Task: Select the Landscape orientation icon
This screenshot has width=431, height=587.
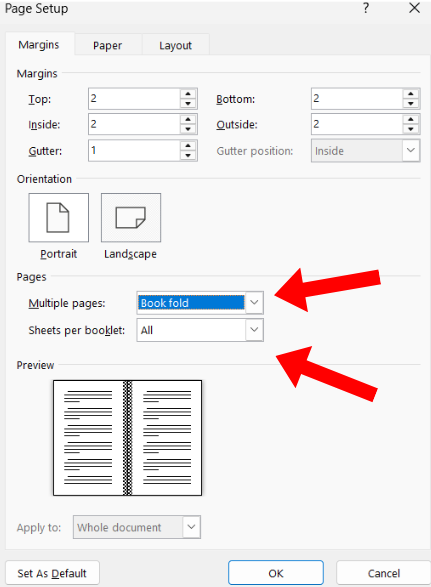Action: coord(131,218)
